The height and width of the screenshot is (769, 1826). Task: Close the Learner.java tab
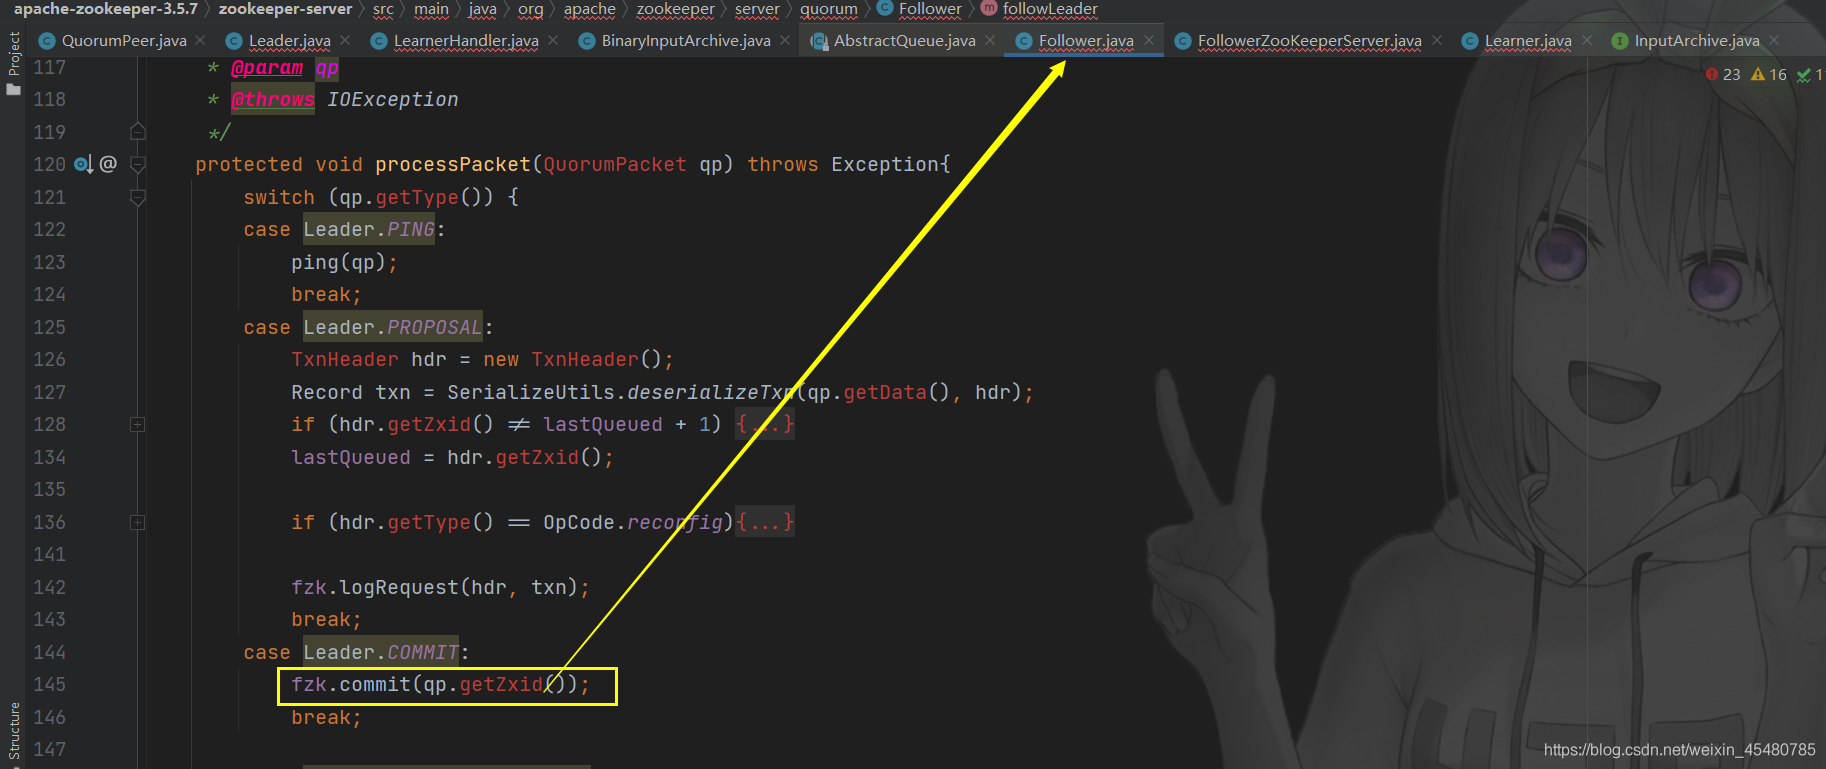(x=1587, y=40)
